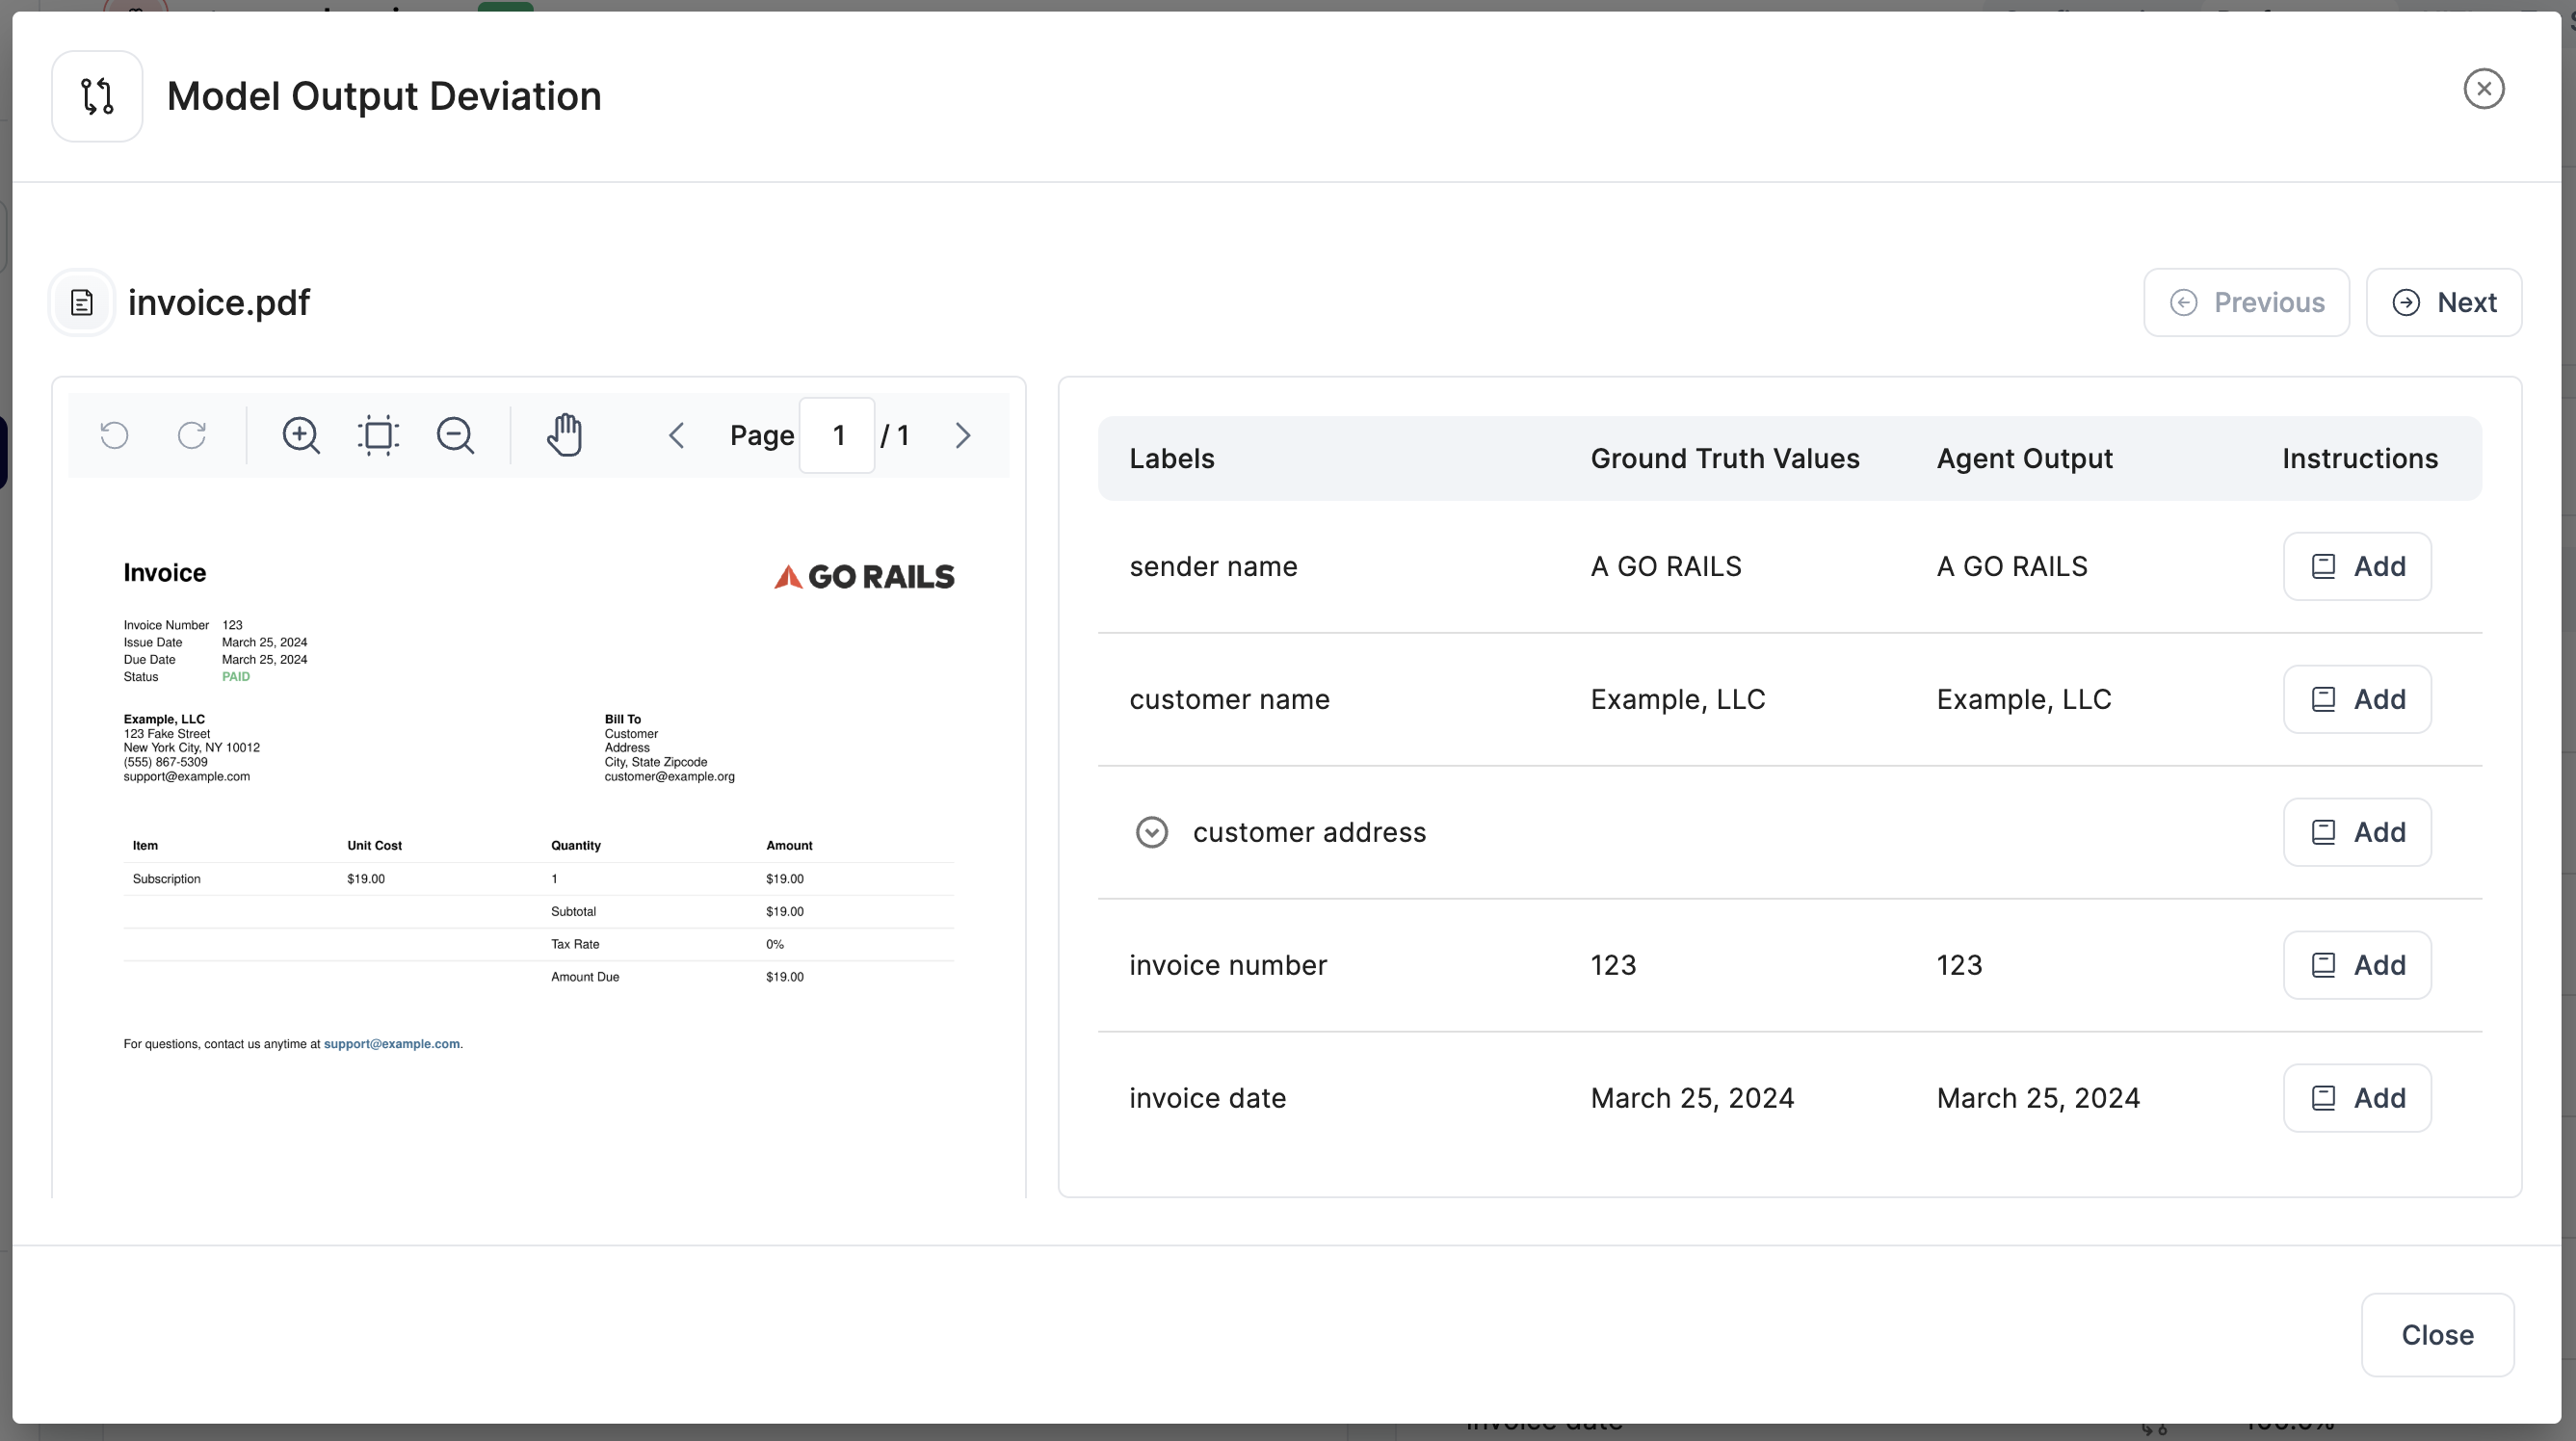Screen dimensions: 2576x1441
Task: Click the rotate counterclockwise icon
Action: [115, 436]
